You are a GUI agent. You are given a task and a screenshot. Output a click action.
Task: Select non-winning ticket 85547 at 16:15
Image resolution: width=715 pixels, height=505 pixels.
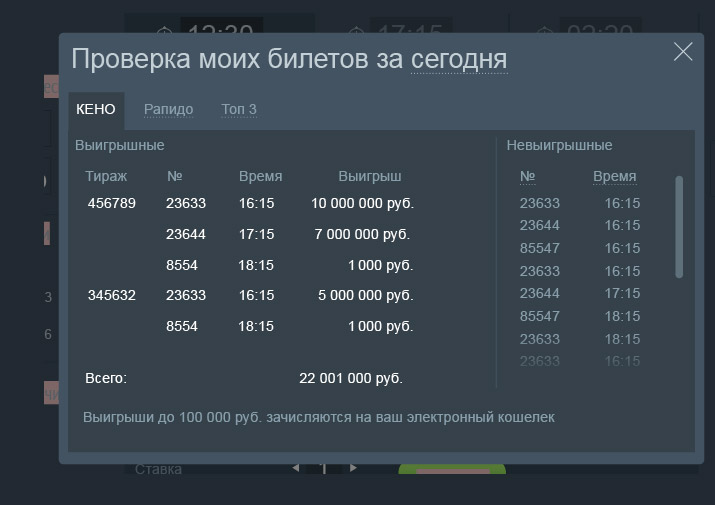[540, 248]
